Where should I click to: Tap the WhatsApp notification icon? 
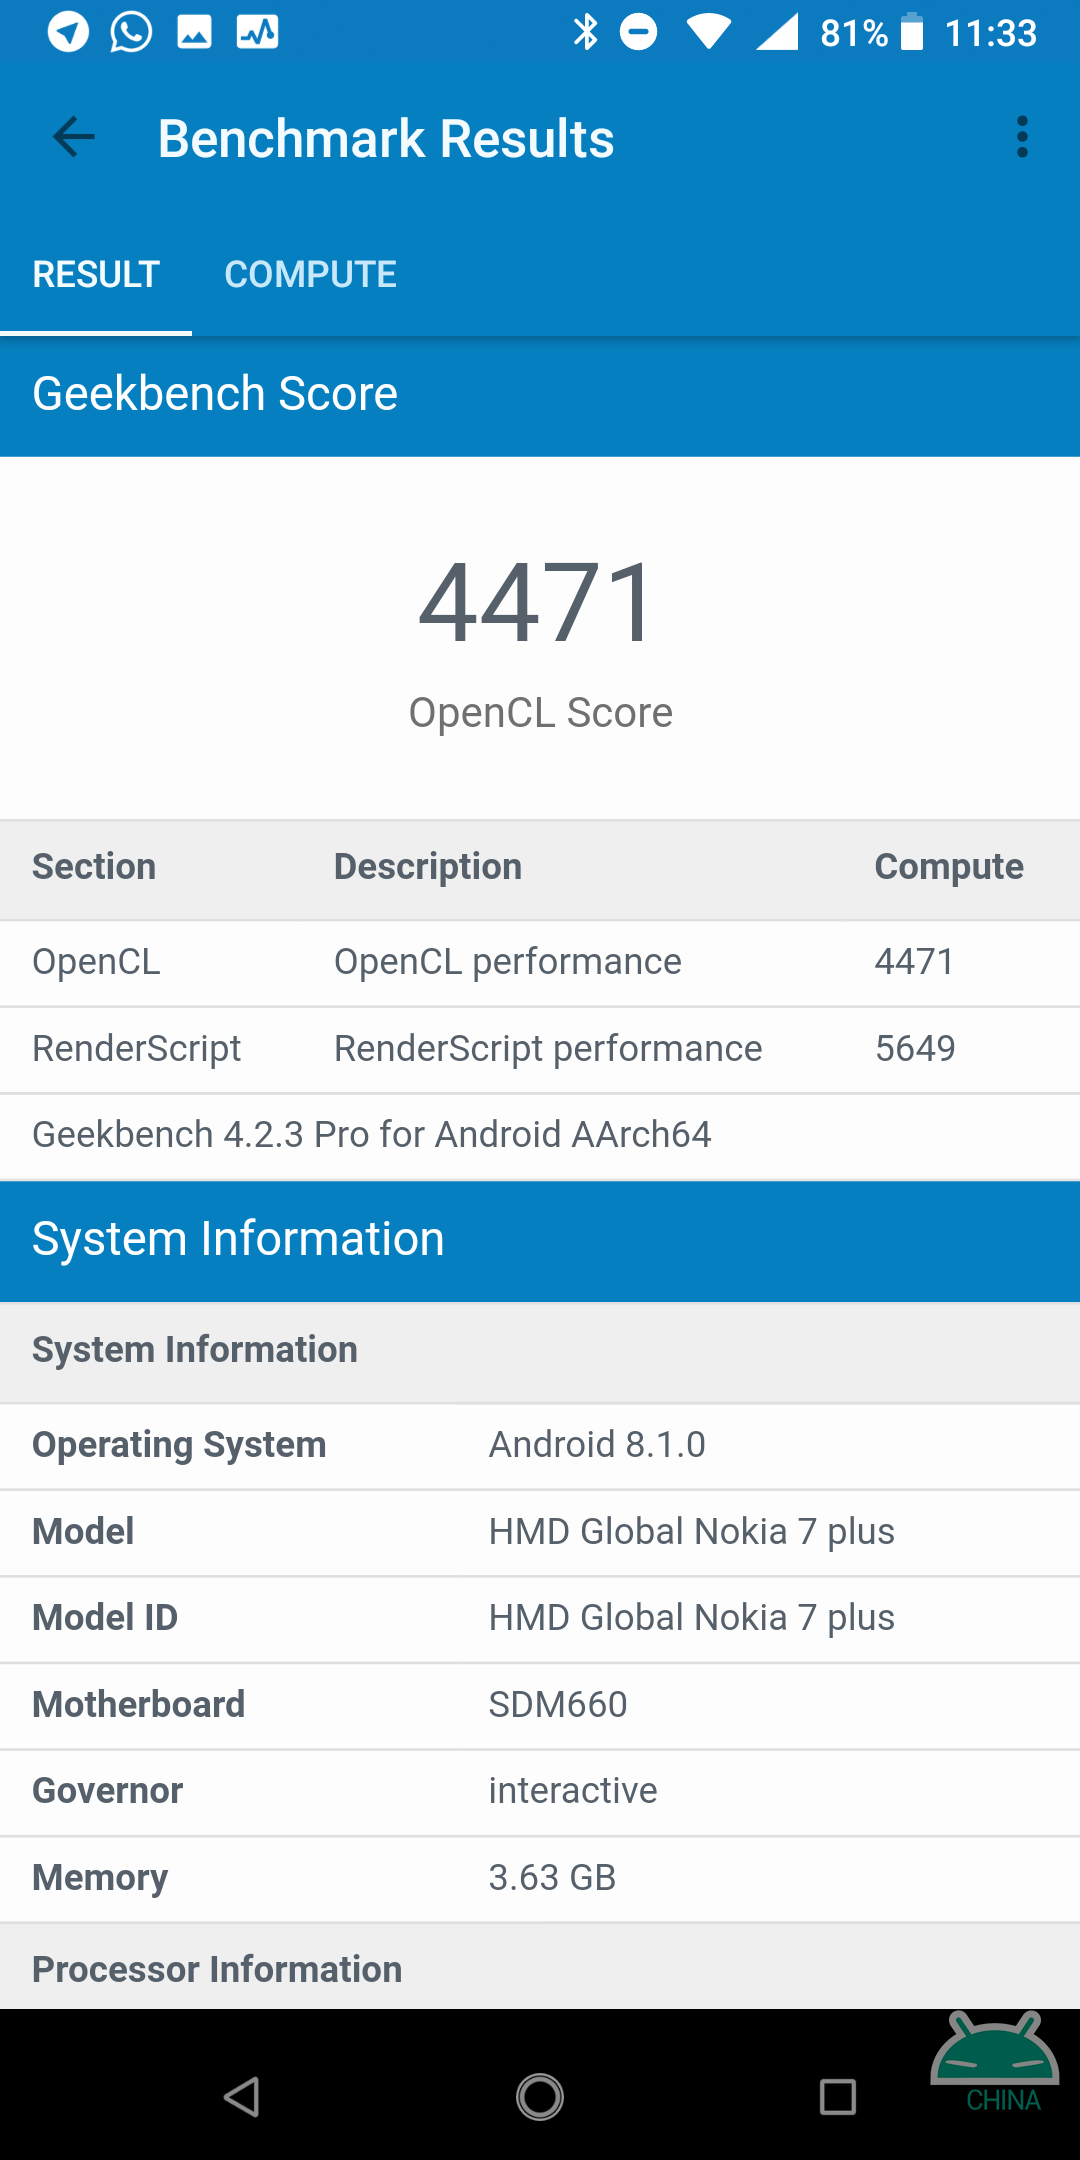[131, 32]
